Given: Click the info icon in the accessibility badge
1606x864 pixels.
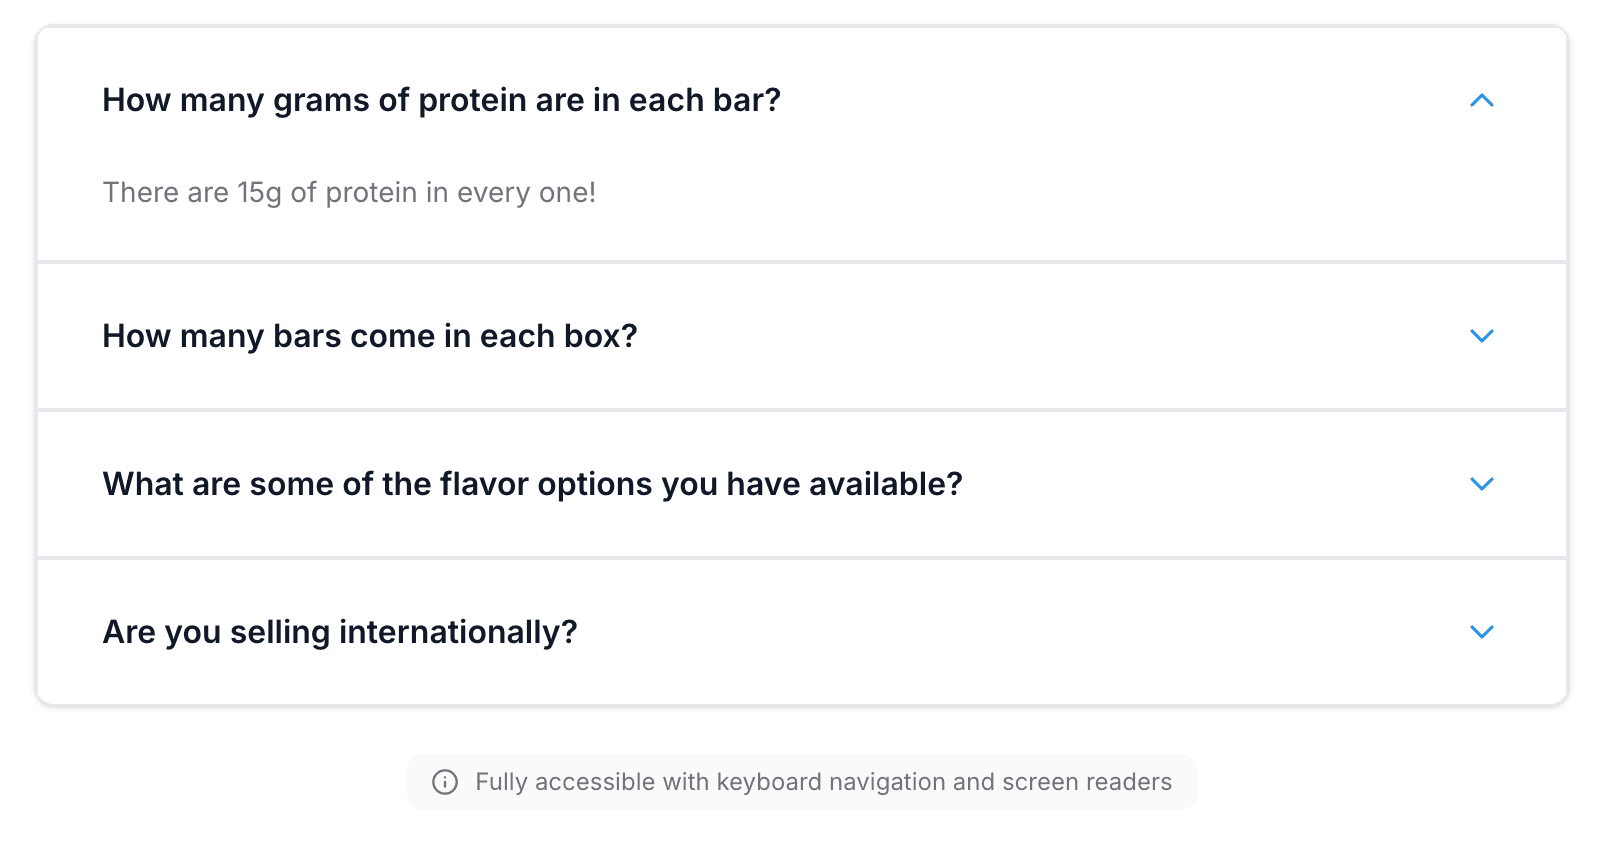Looking at the screenshot, I should point(446,782).
